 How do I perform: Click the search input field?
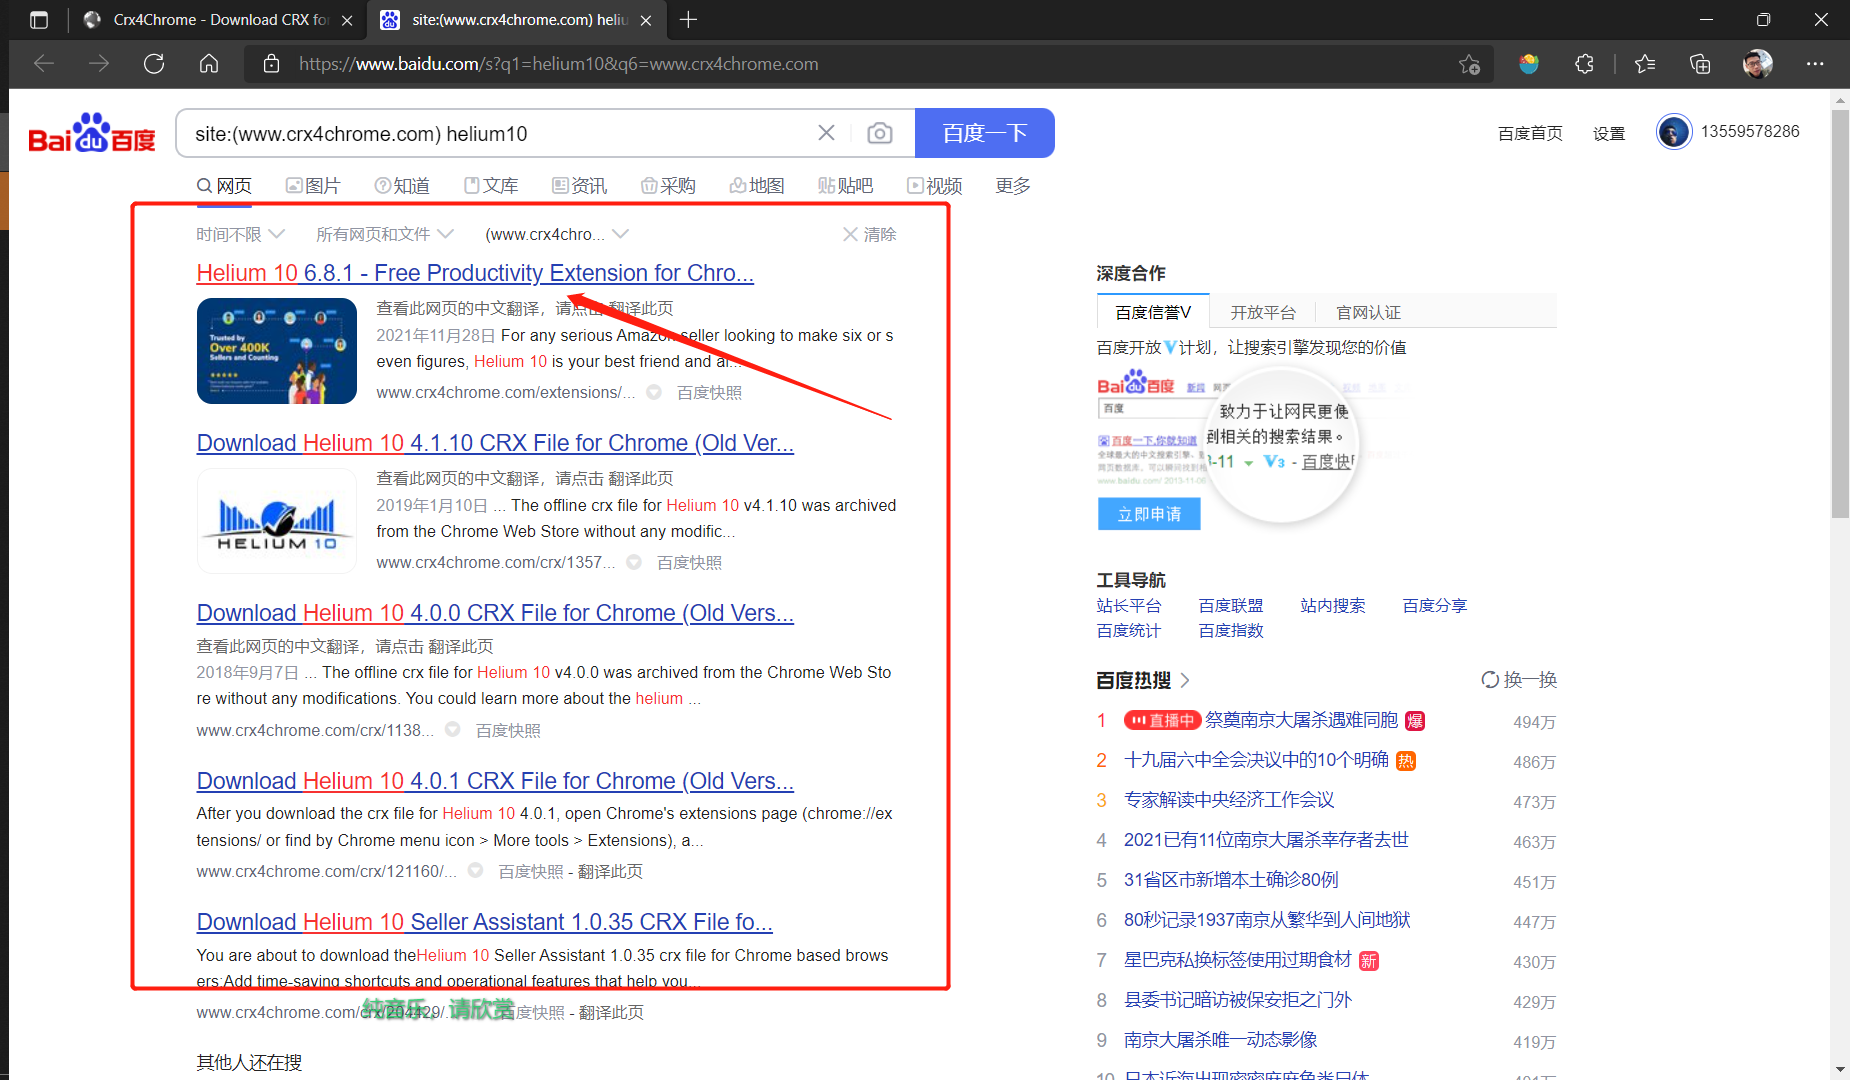[x=500, y=133]
